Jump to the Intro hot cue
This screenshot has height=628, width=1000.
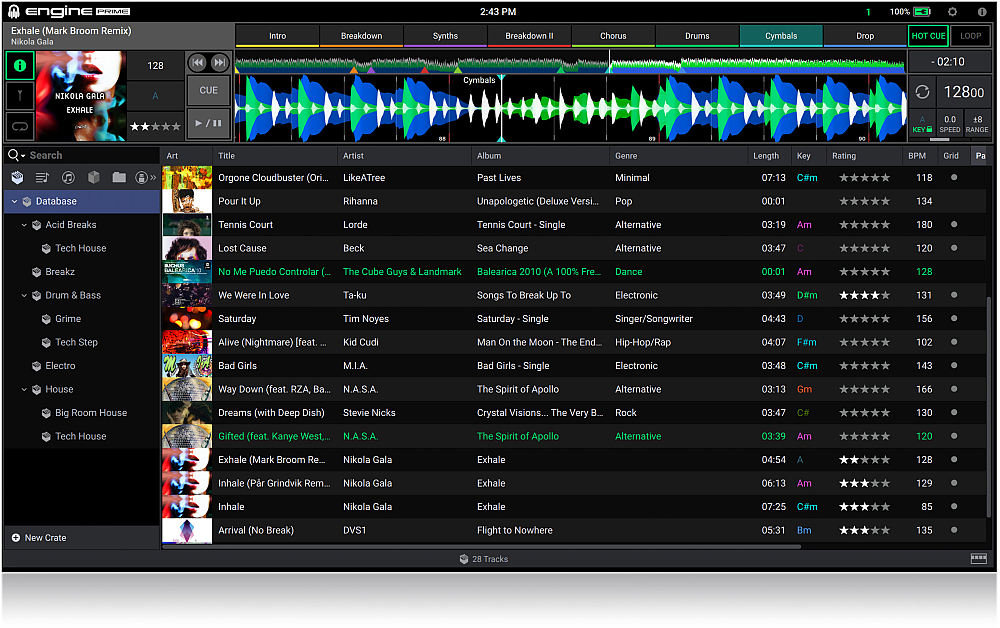pyautogui.click(x=277, y=36)
